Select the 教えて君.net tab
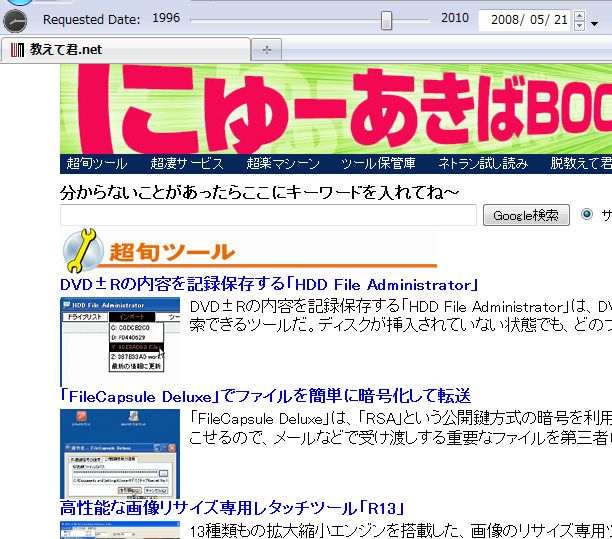Viewport: 612px width, 539px height. (x=125, y=50)
